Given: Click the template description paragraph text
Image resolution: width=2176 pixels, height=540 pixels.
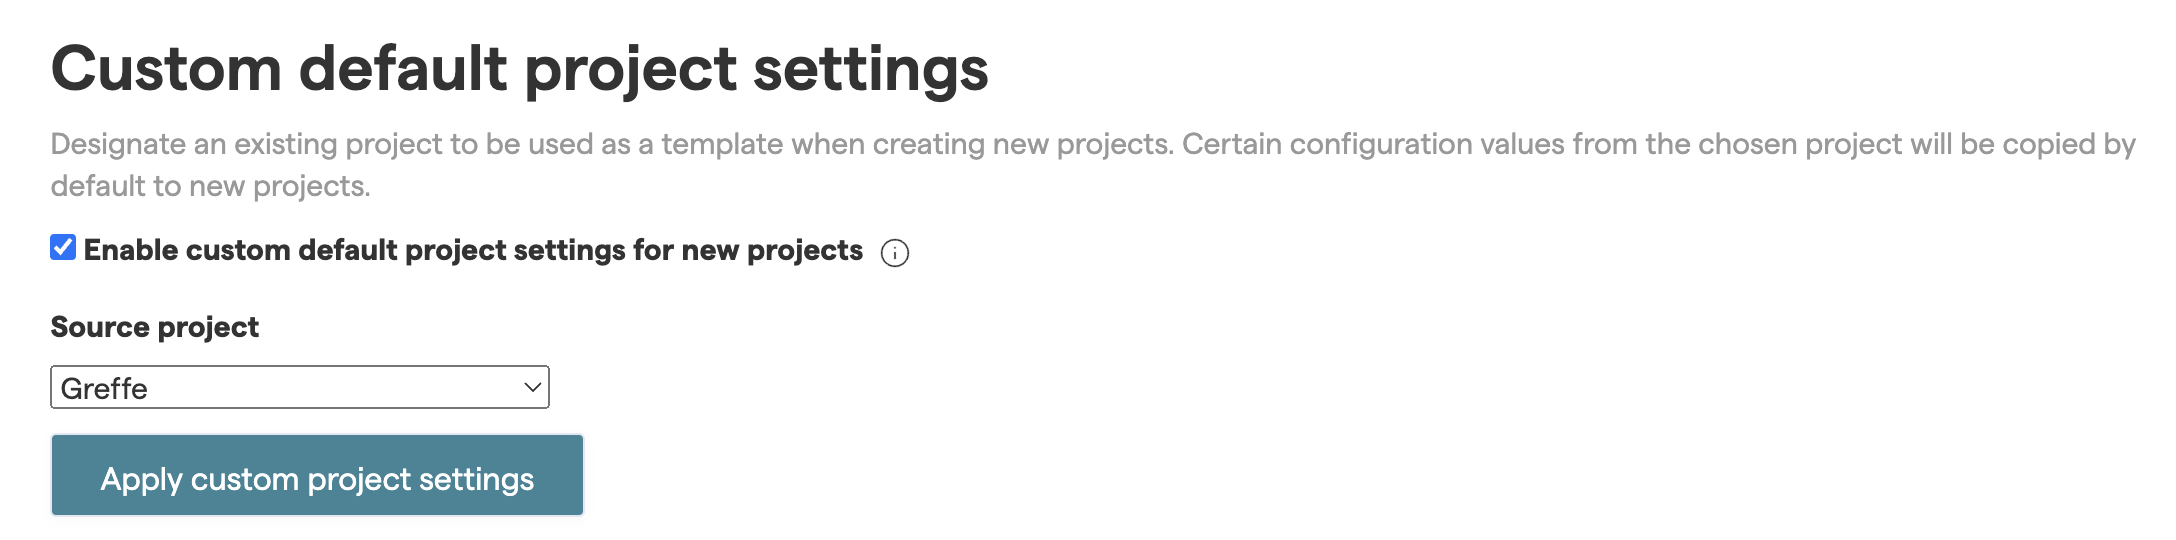Looking at the screenshot, I should point(1092,145).
